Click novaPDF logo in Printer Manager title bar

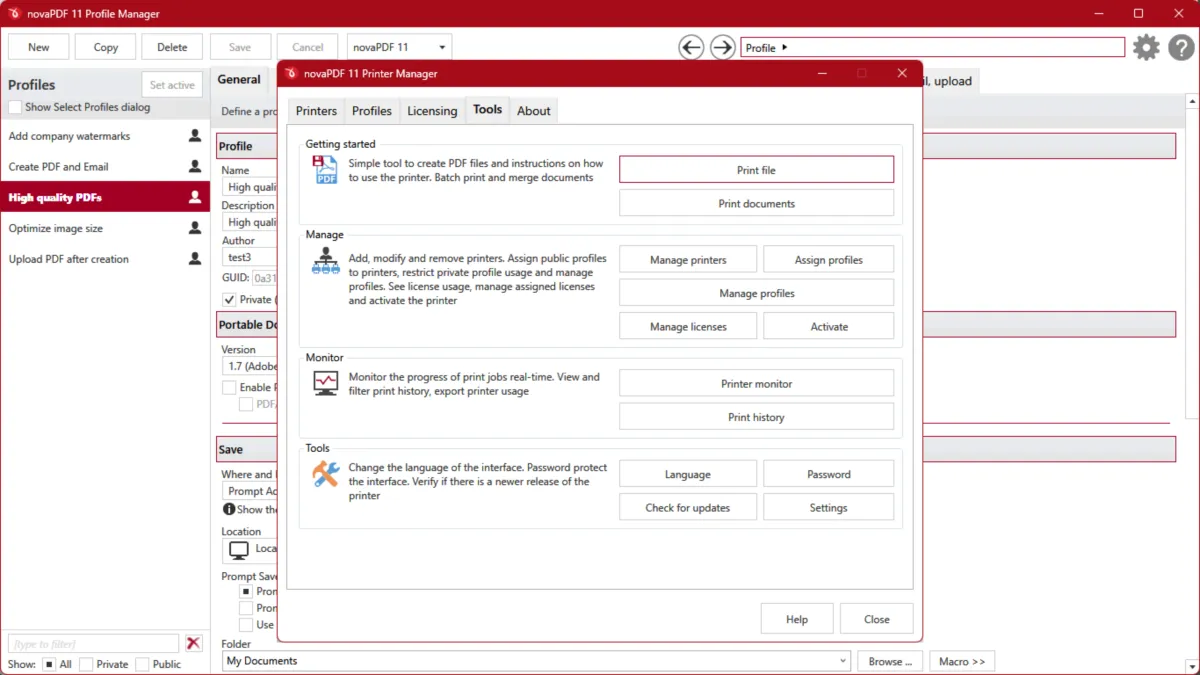(291, 73)
